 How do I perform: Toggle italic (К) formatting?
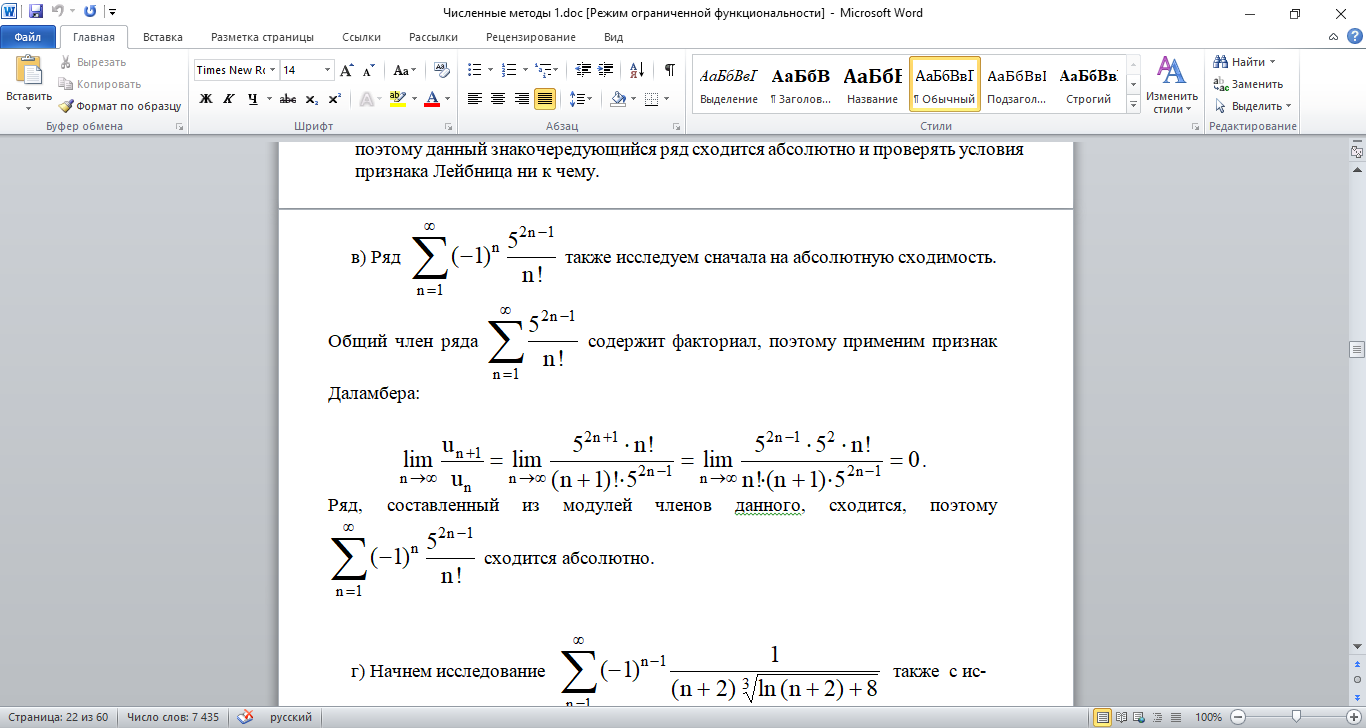[x=229, y=99]
